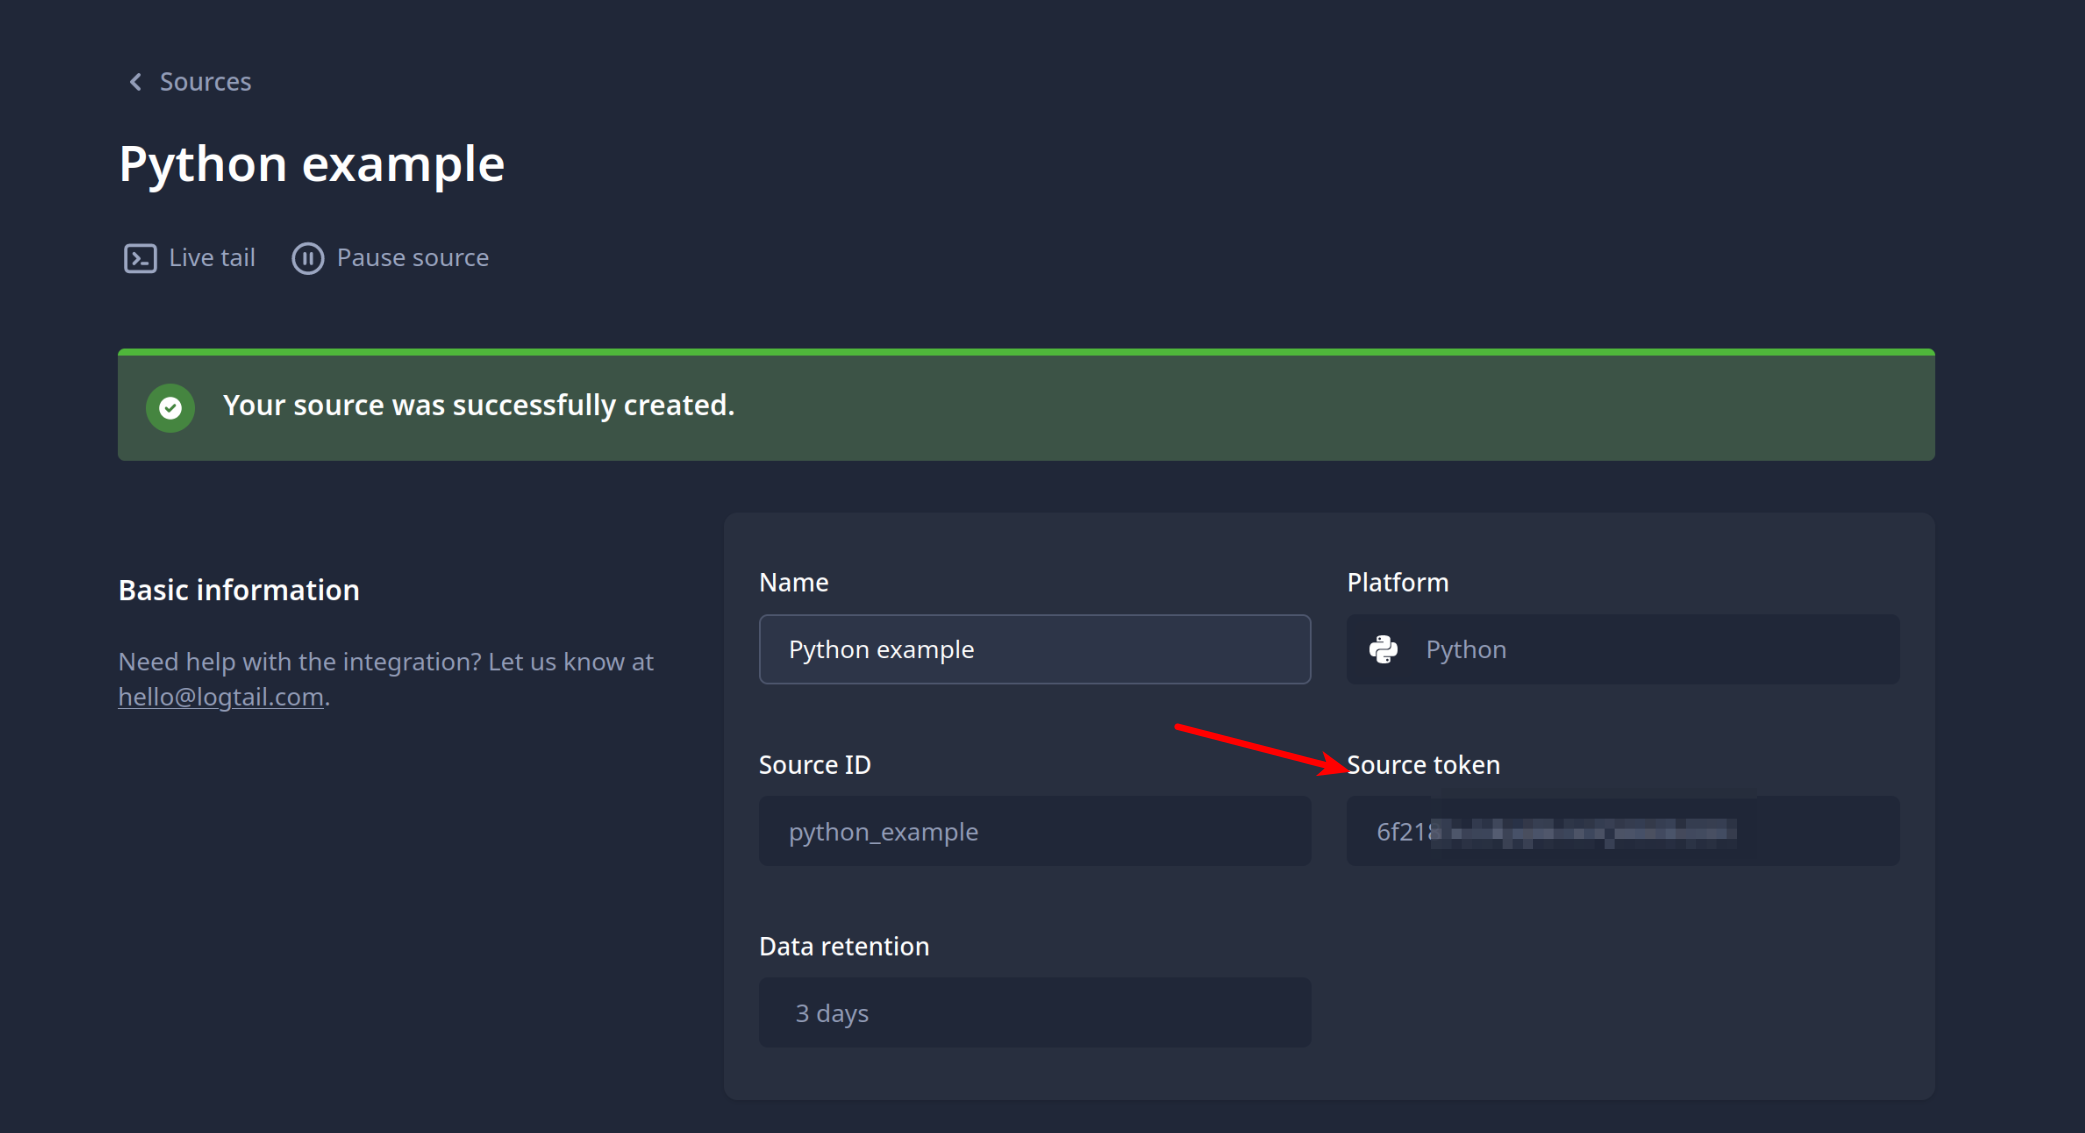Click the green success checkmark icon
The width and height of the screenshot is (2085, 1133).
pos(170,407)
